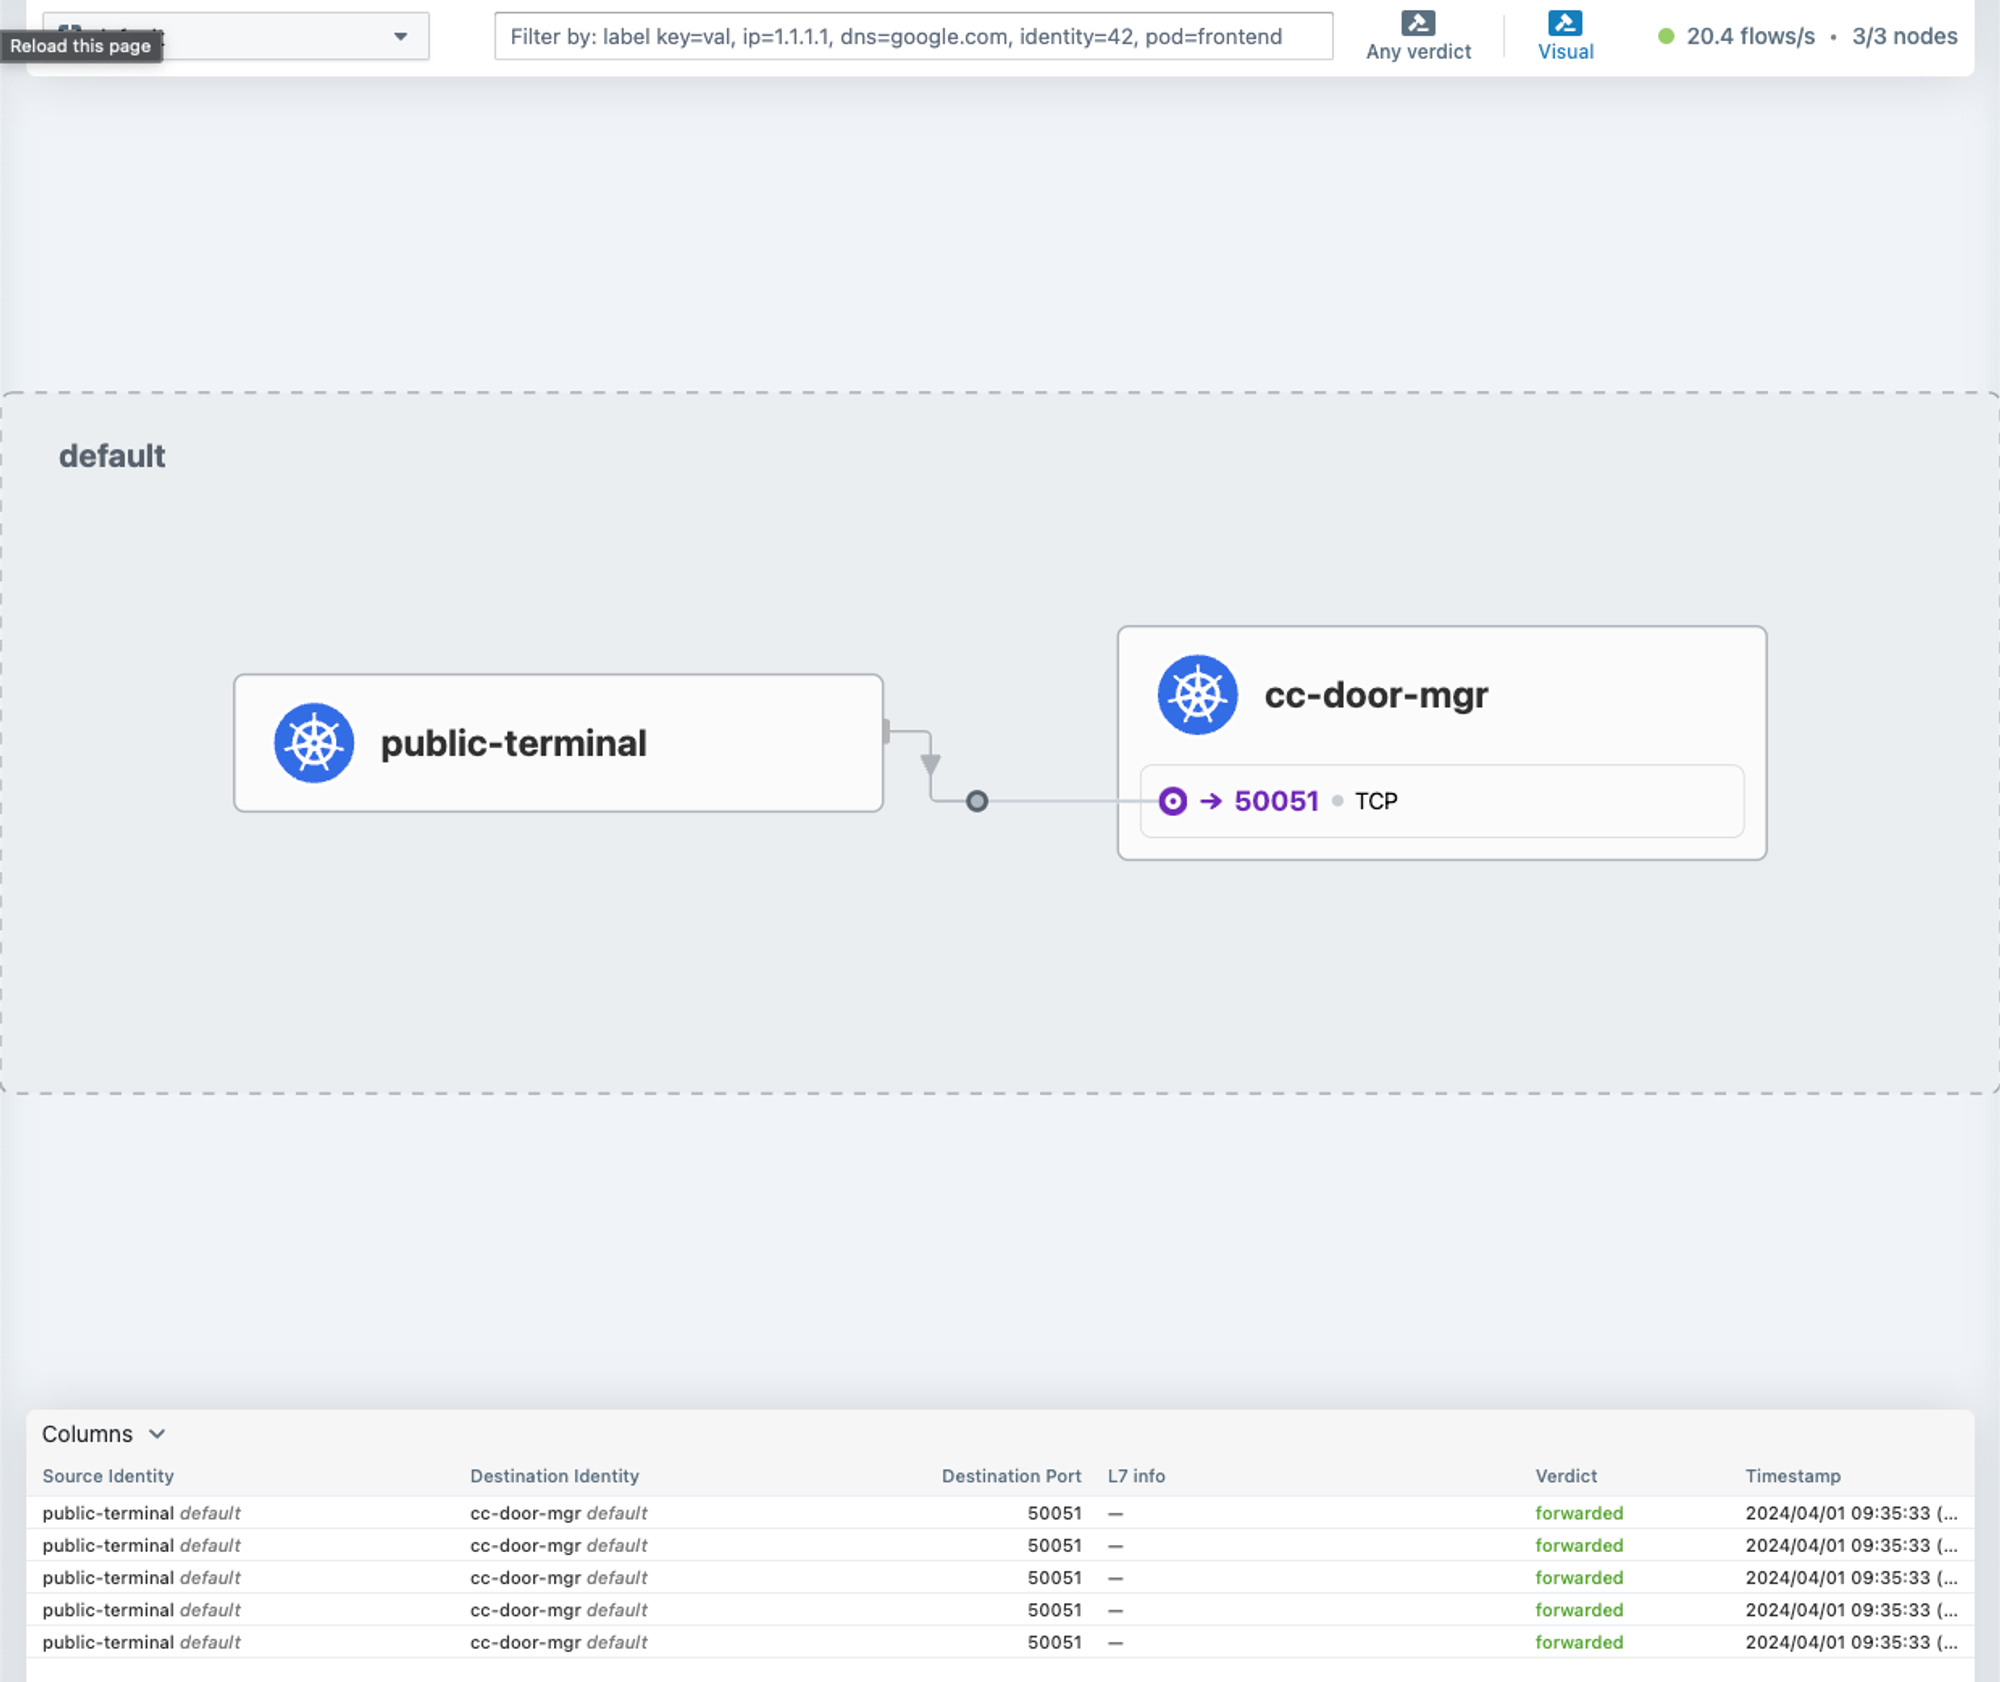Click the Timestamp column header
This screenshot has height=1682, width=2000.
(x=1793, y=1476)
